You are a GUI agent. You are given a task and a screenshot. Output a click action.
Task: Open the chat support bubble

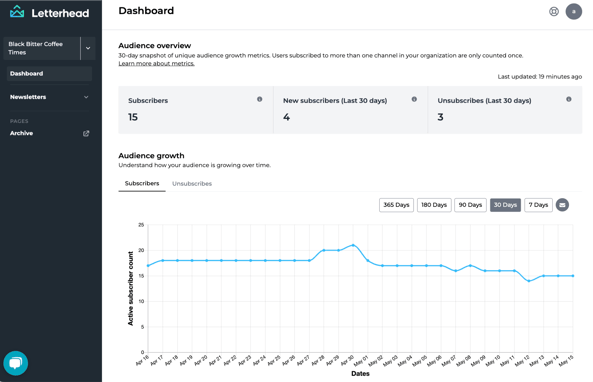[x=16, y=363]
